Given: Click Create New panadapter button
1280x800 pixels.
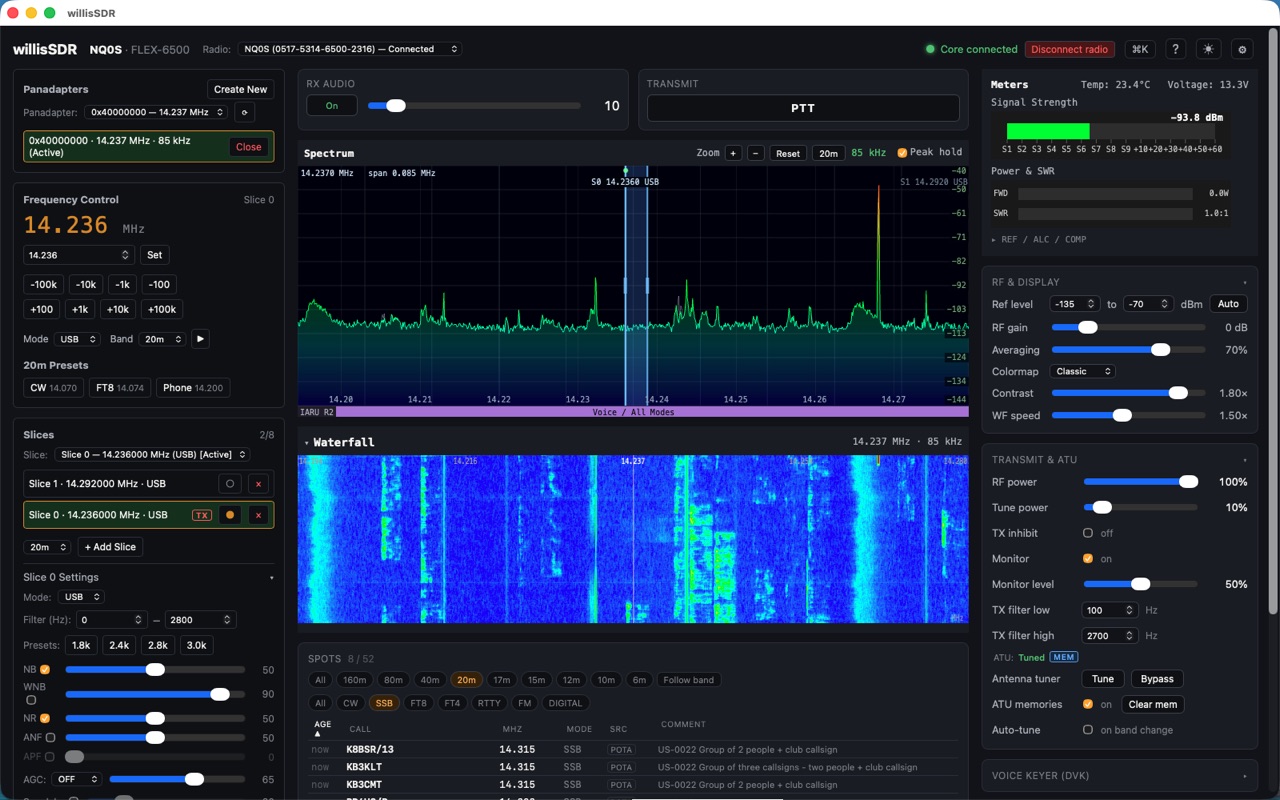Looking at the screenshot, I should [x=241, y=89].
